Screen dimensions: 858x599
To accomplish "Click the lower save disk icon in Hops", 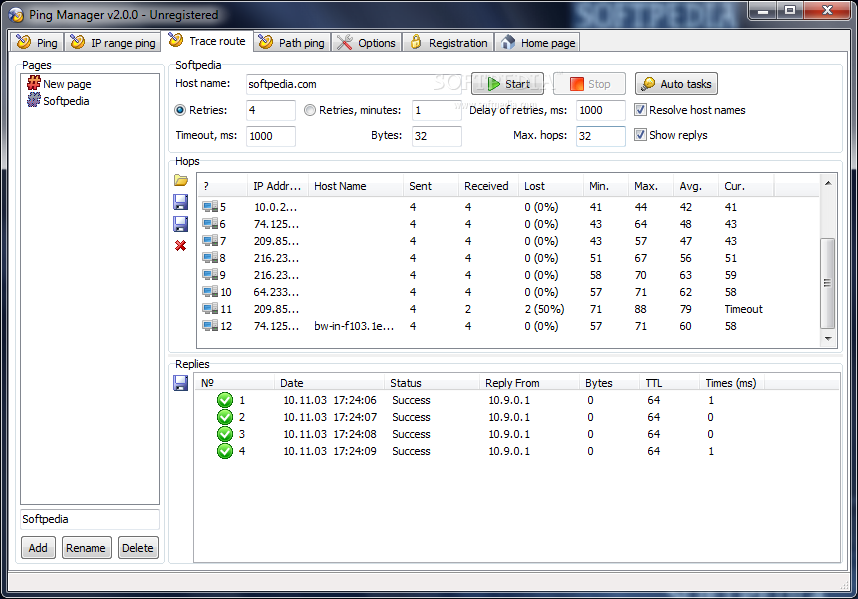I will click(x=181, y=224).
